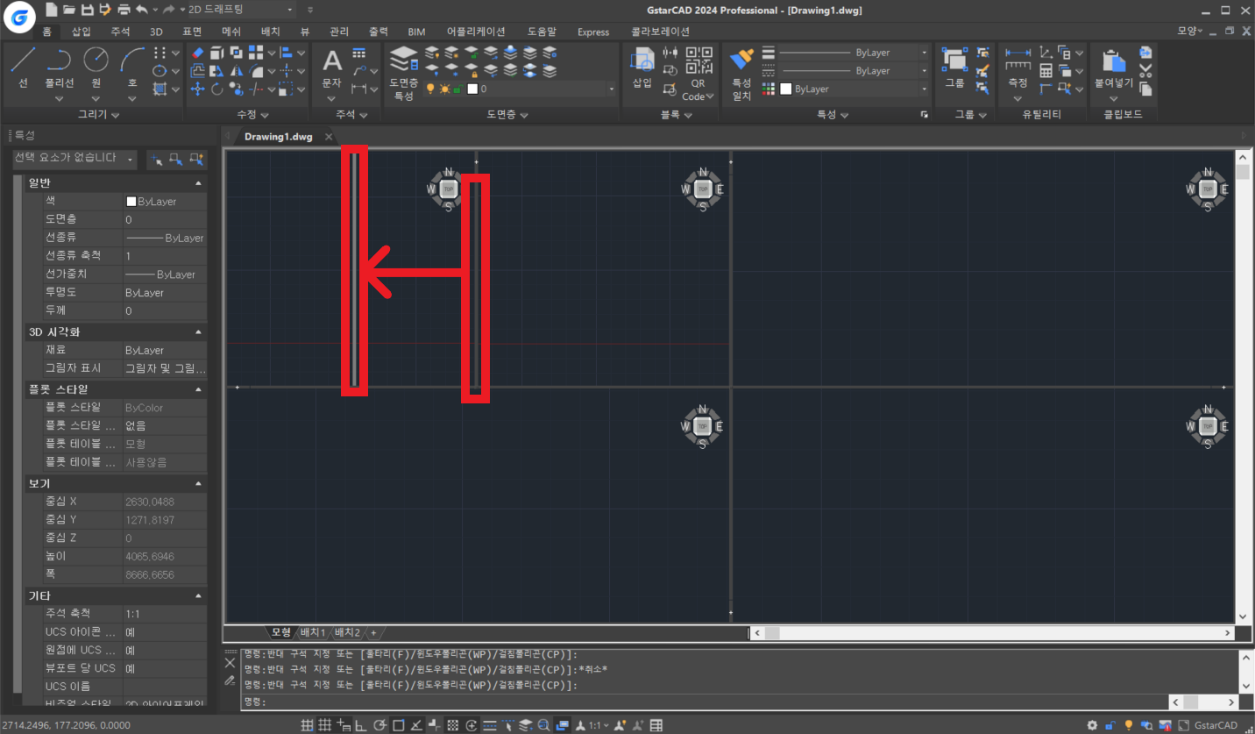1255x734 pixels.
Task: Click the Open folder icon in quick access
Action: click(69, 9)
